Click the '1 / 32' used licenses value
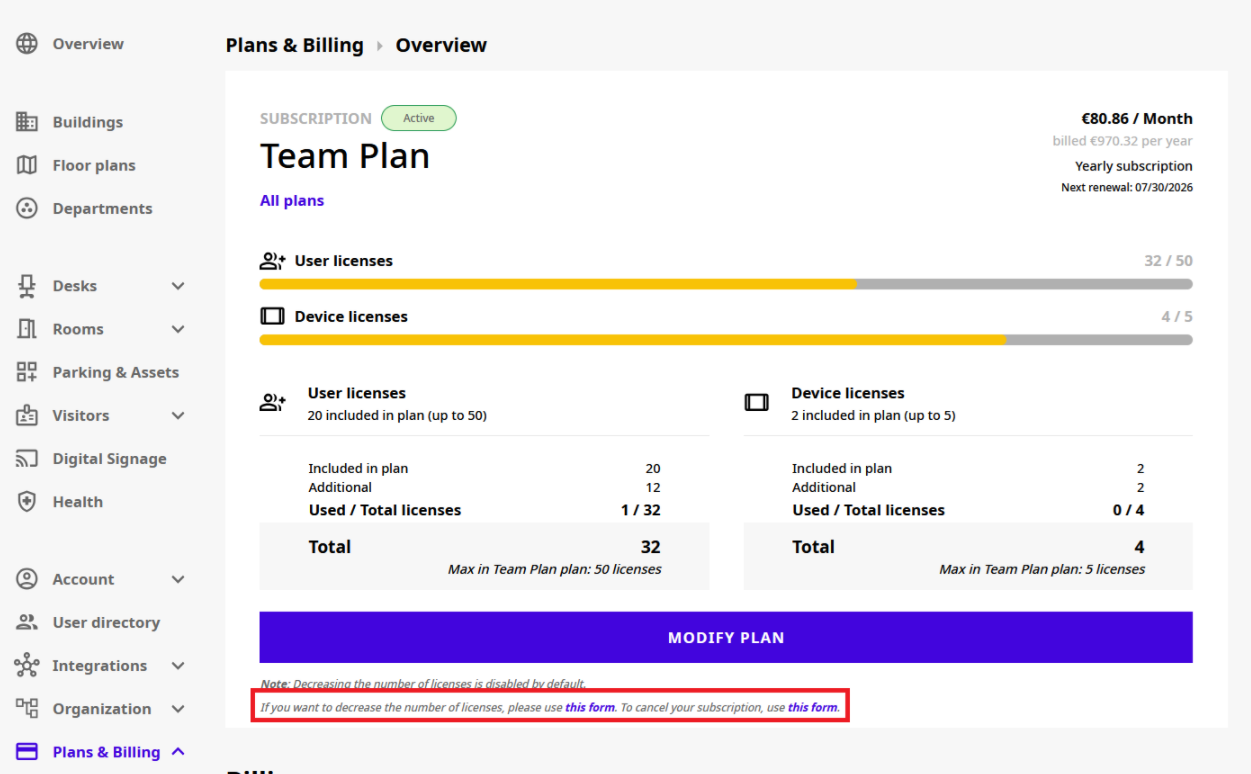 [x=641, y=510]
